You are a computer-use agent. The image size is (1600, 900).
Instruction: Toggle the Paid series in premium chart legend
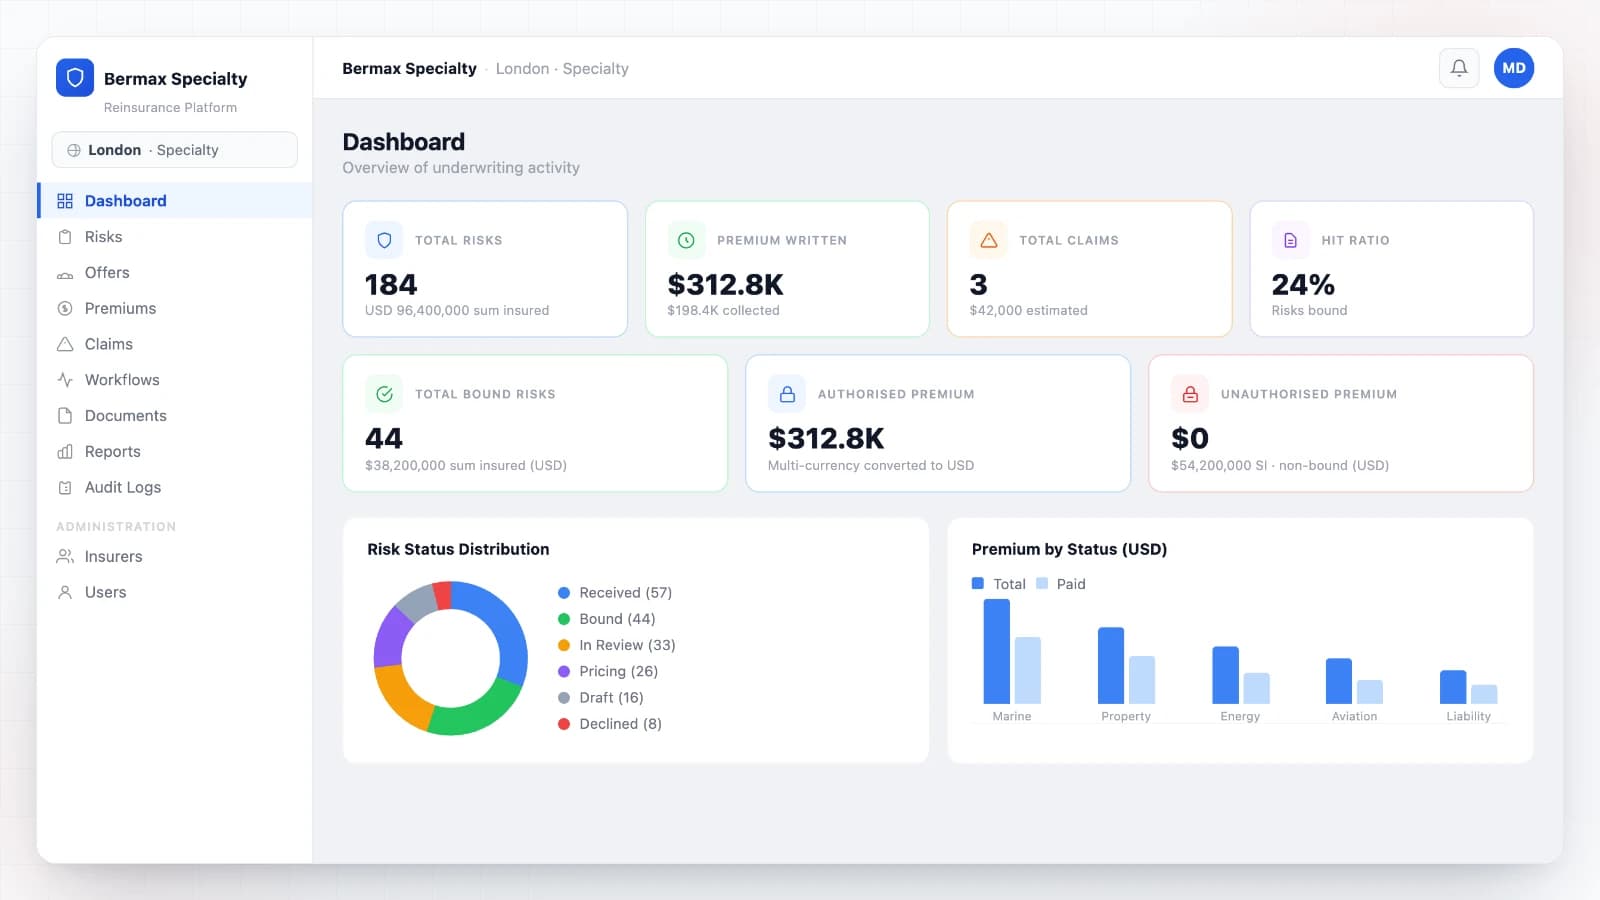coord(1061,584)
